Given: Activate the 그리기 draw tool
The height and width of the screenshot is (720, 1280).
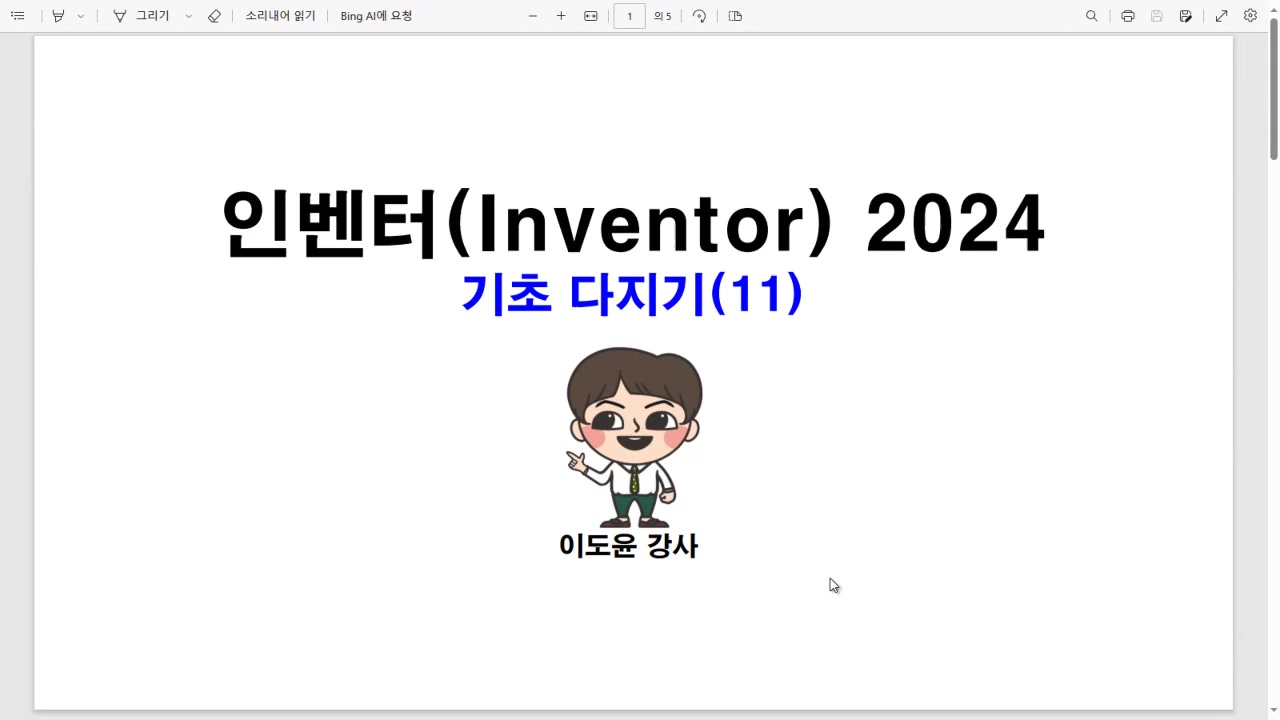Looking at the screenshot, I should tap(141, 16).
